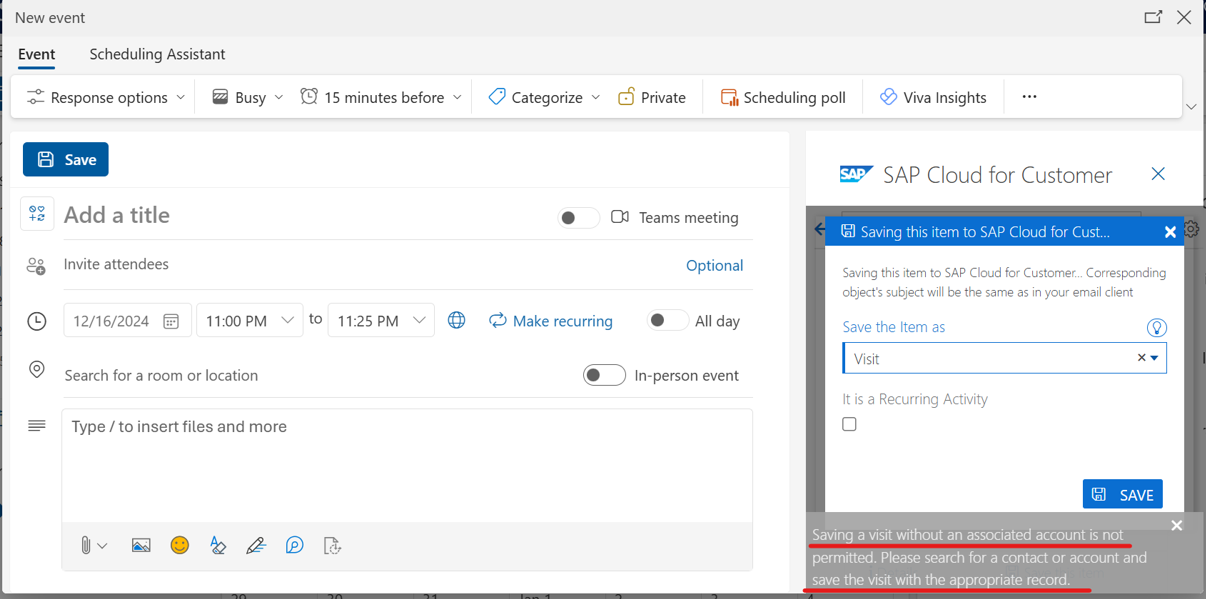This screenshot has width=1206, height=599.
Task: Save the new event in Outlook
Action: (x=66, y=160)
